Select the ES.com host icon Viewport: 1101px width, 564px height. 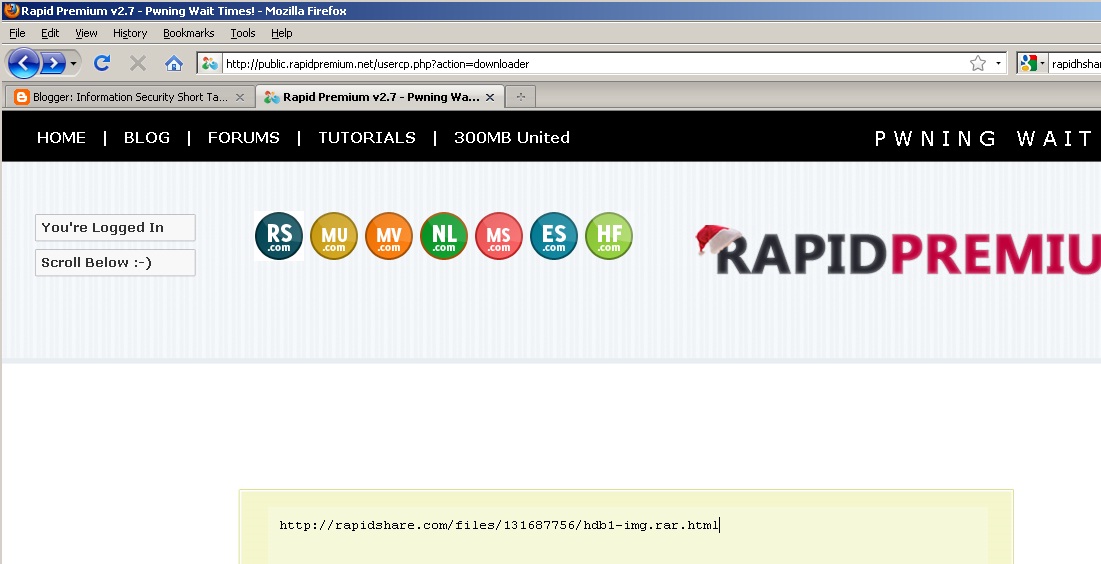coord(553,236)
